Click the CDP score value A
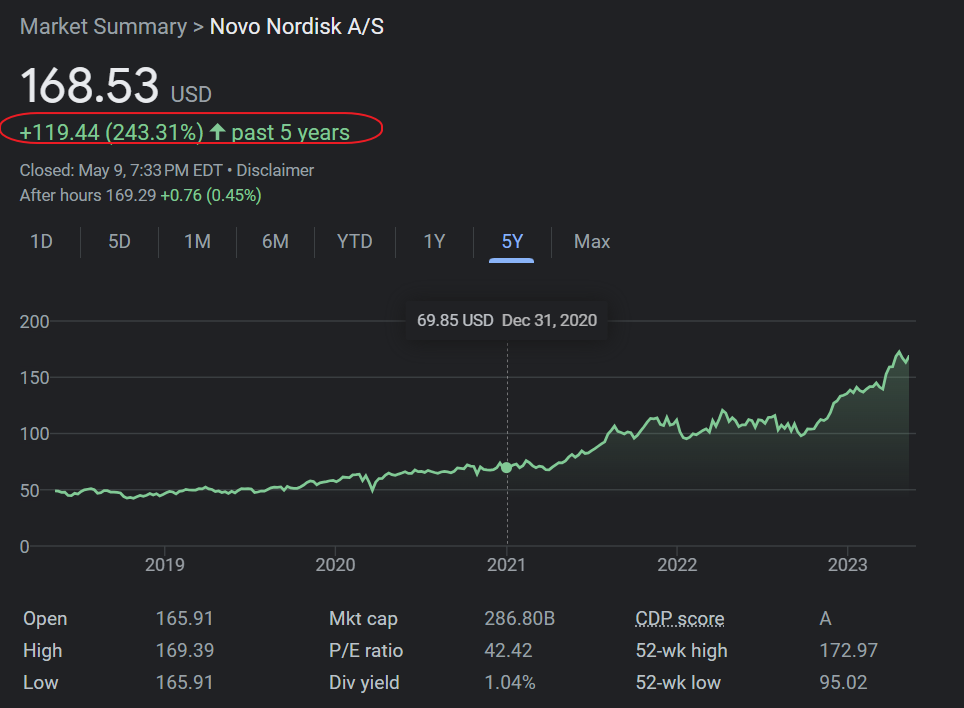Viewport: 964px width, 708px height. pyautogui.click(x=826, y=618)
